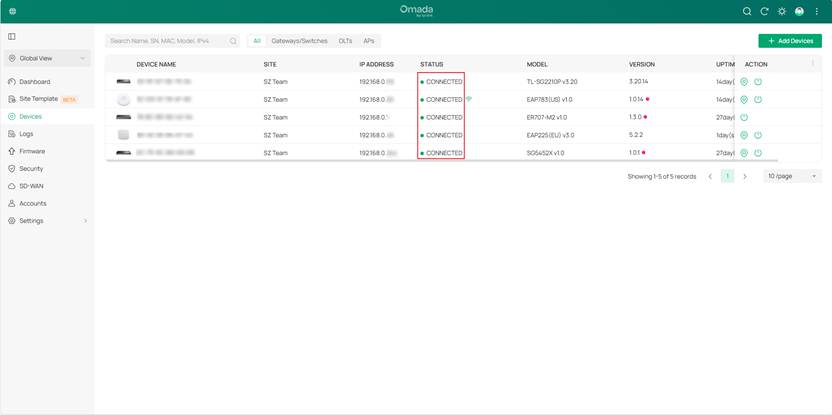Click the Add Devices button
Screen dimensions: 832x415
pos(789,41)
